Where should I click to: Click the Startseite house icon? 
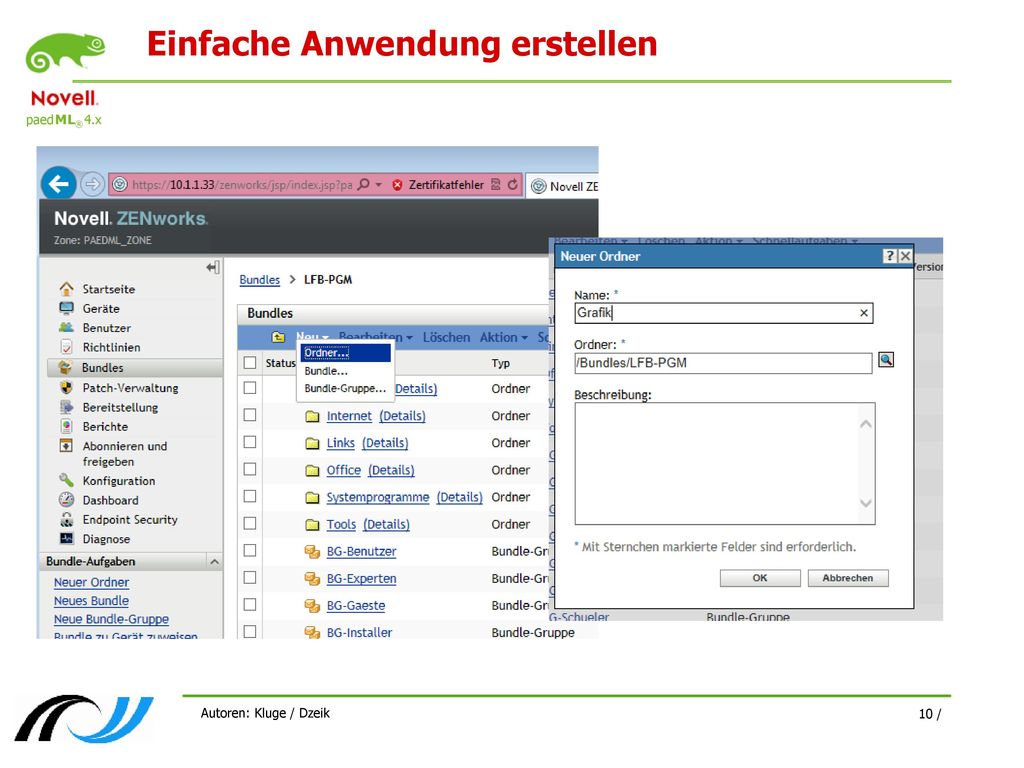tap(66, 289)
